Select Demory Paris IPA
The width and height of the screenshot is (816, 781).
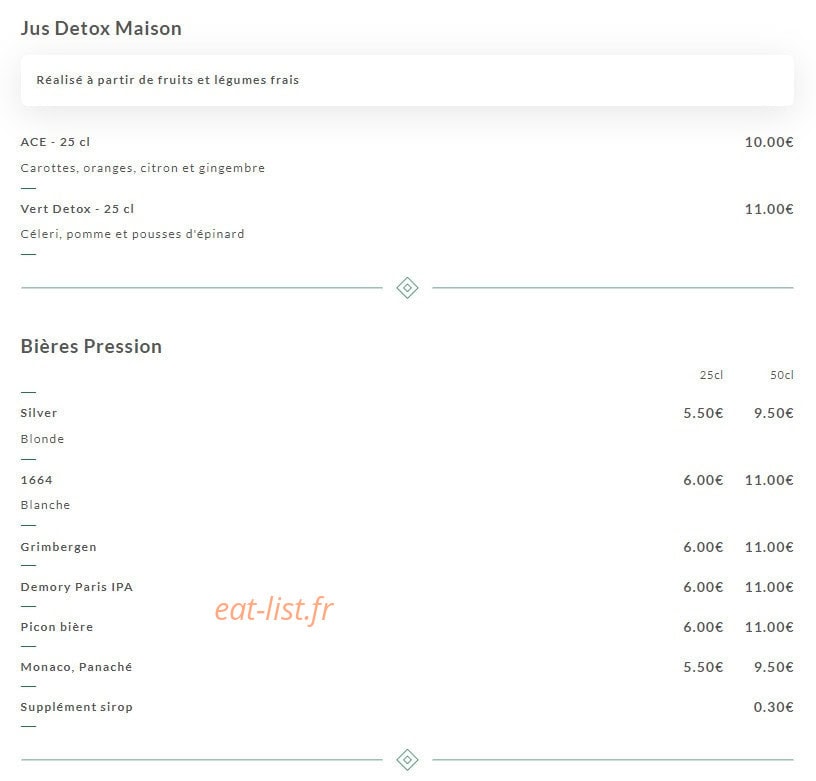pyautogui.click(x=76, y=587)
